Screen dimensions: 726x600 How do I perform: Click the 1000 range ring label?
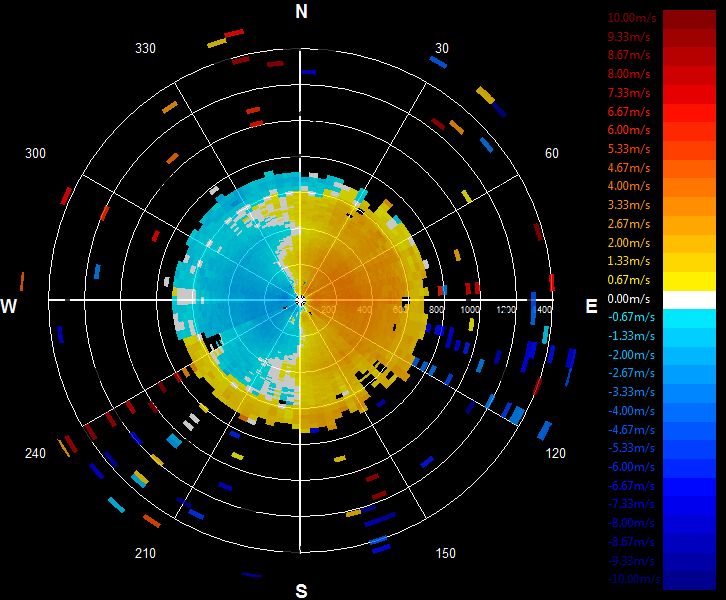(x=470, y=309)
